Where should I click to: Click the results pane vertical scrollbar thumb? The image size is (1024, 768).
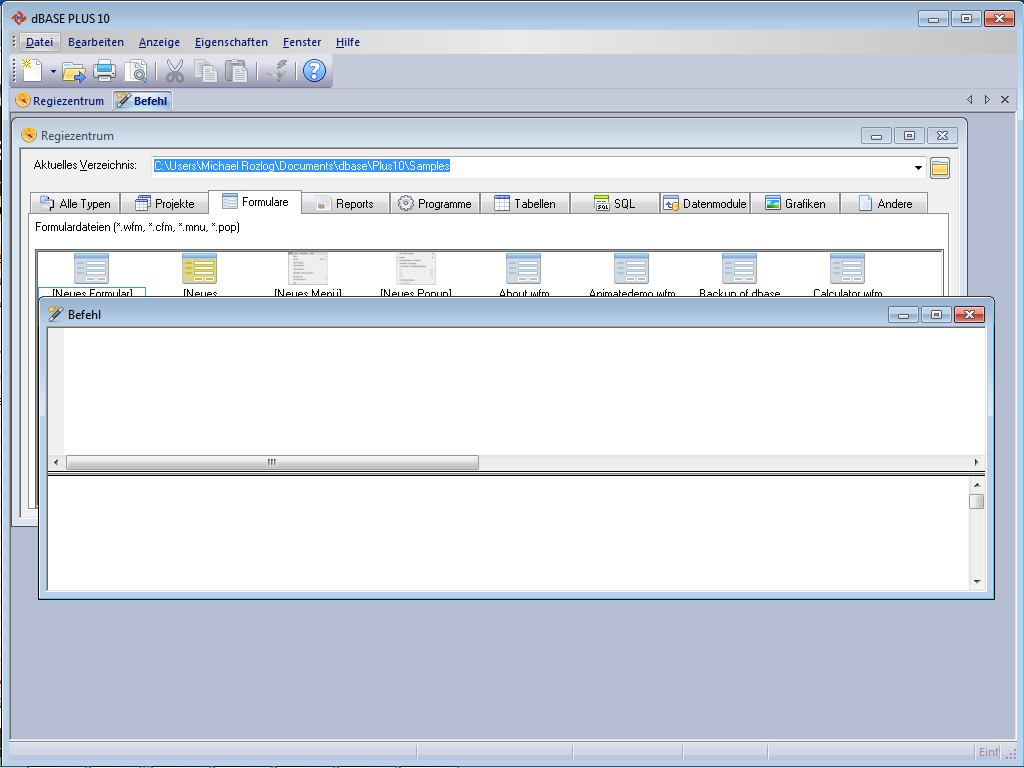click(977, 502)
